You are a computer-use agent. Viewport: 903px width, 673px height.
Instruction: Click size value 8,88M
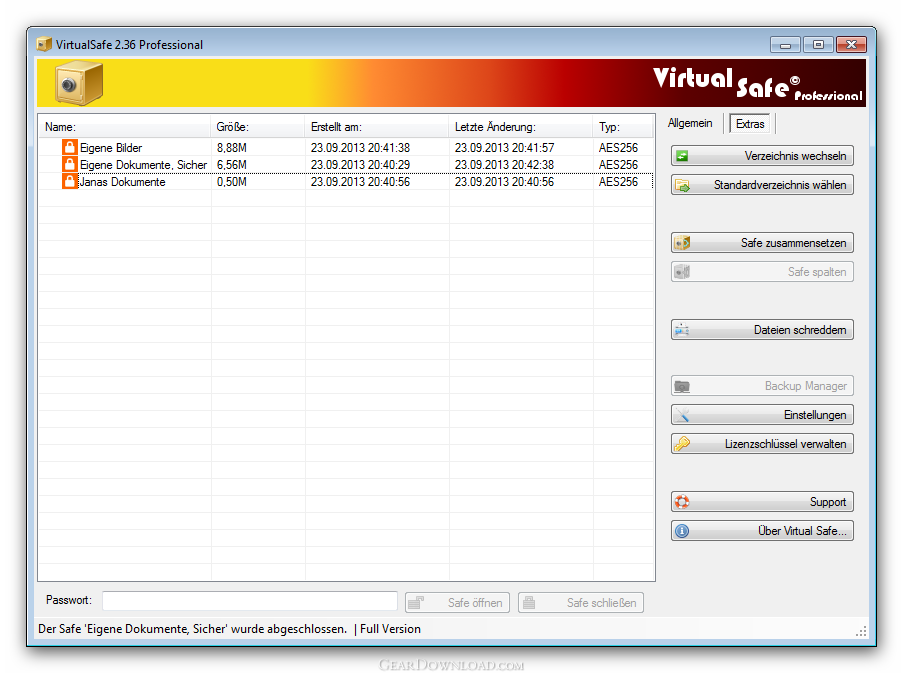tap(232, 148)
